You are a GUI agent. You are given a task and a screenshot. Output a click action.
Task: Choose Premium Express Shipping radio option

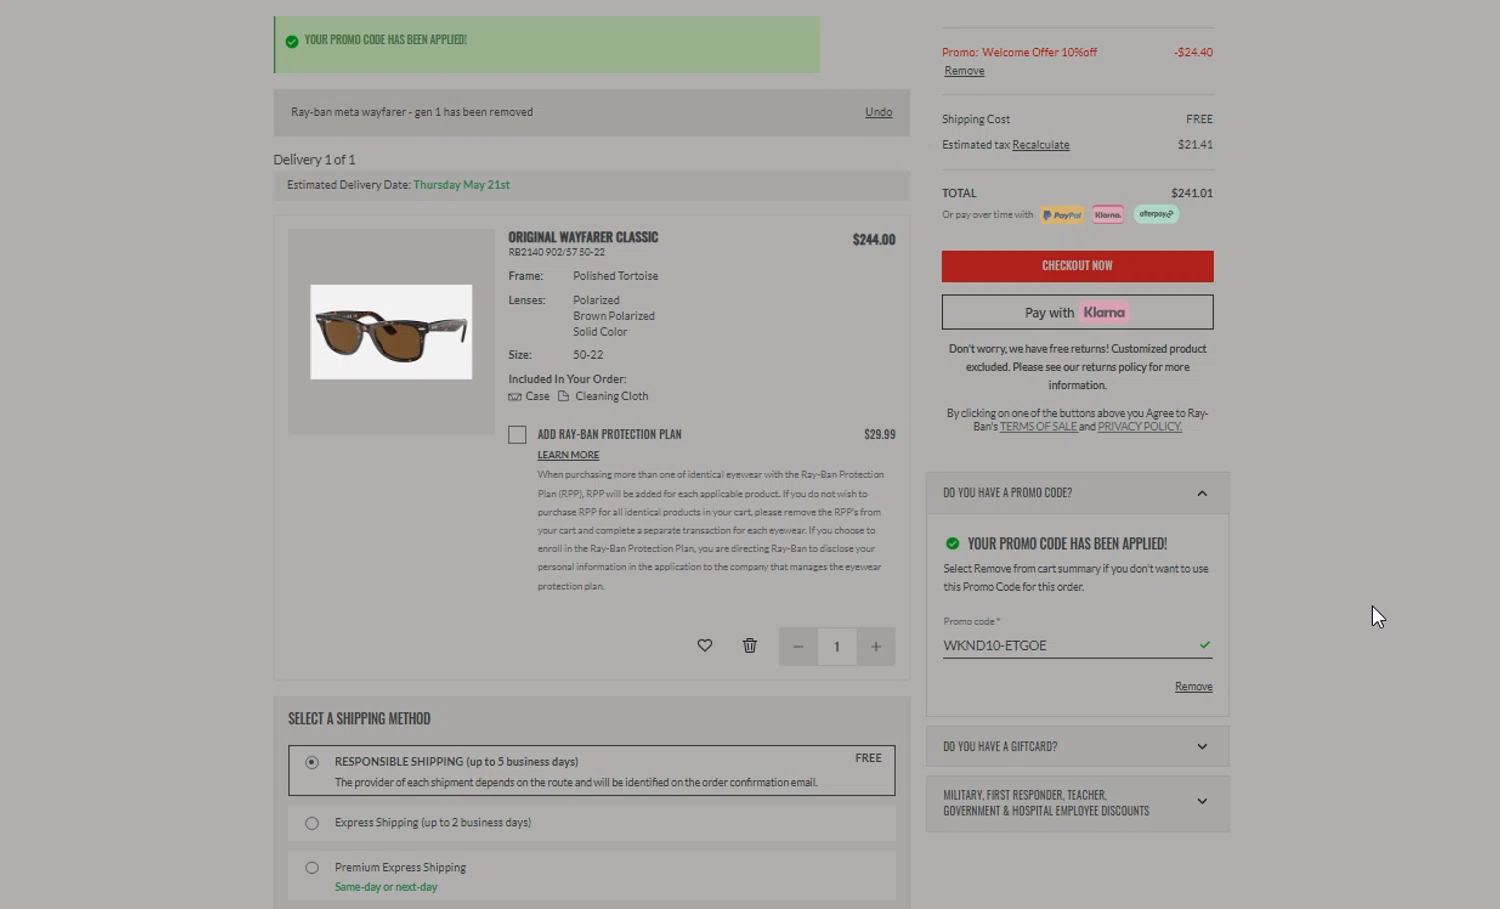tap(312, 868)
